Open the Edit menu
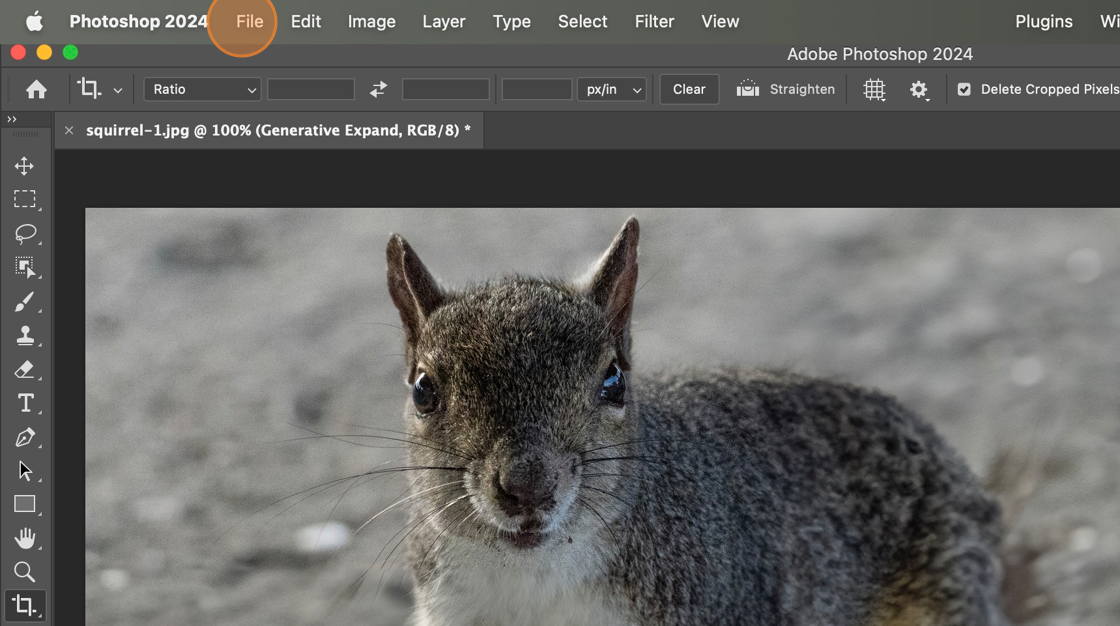 tap(306, 21)
